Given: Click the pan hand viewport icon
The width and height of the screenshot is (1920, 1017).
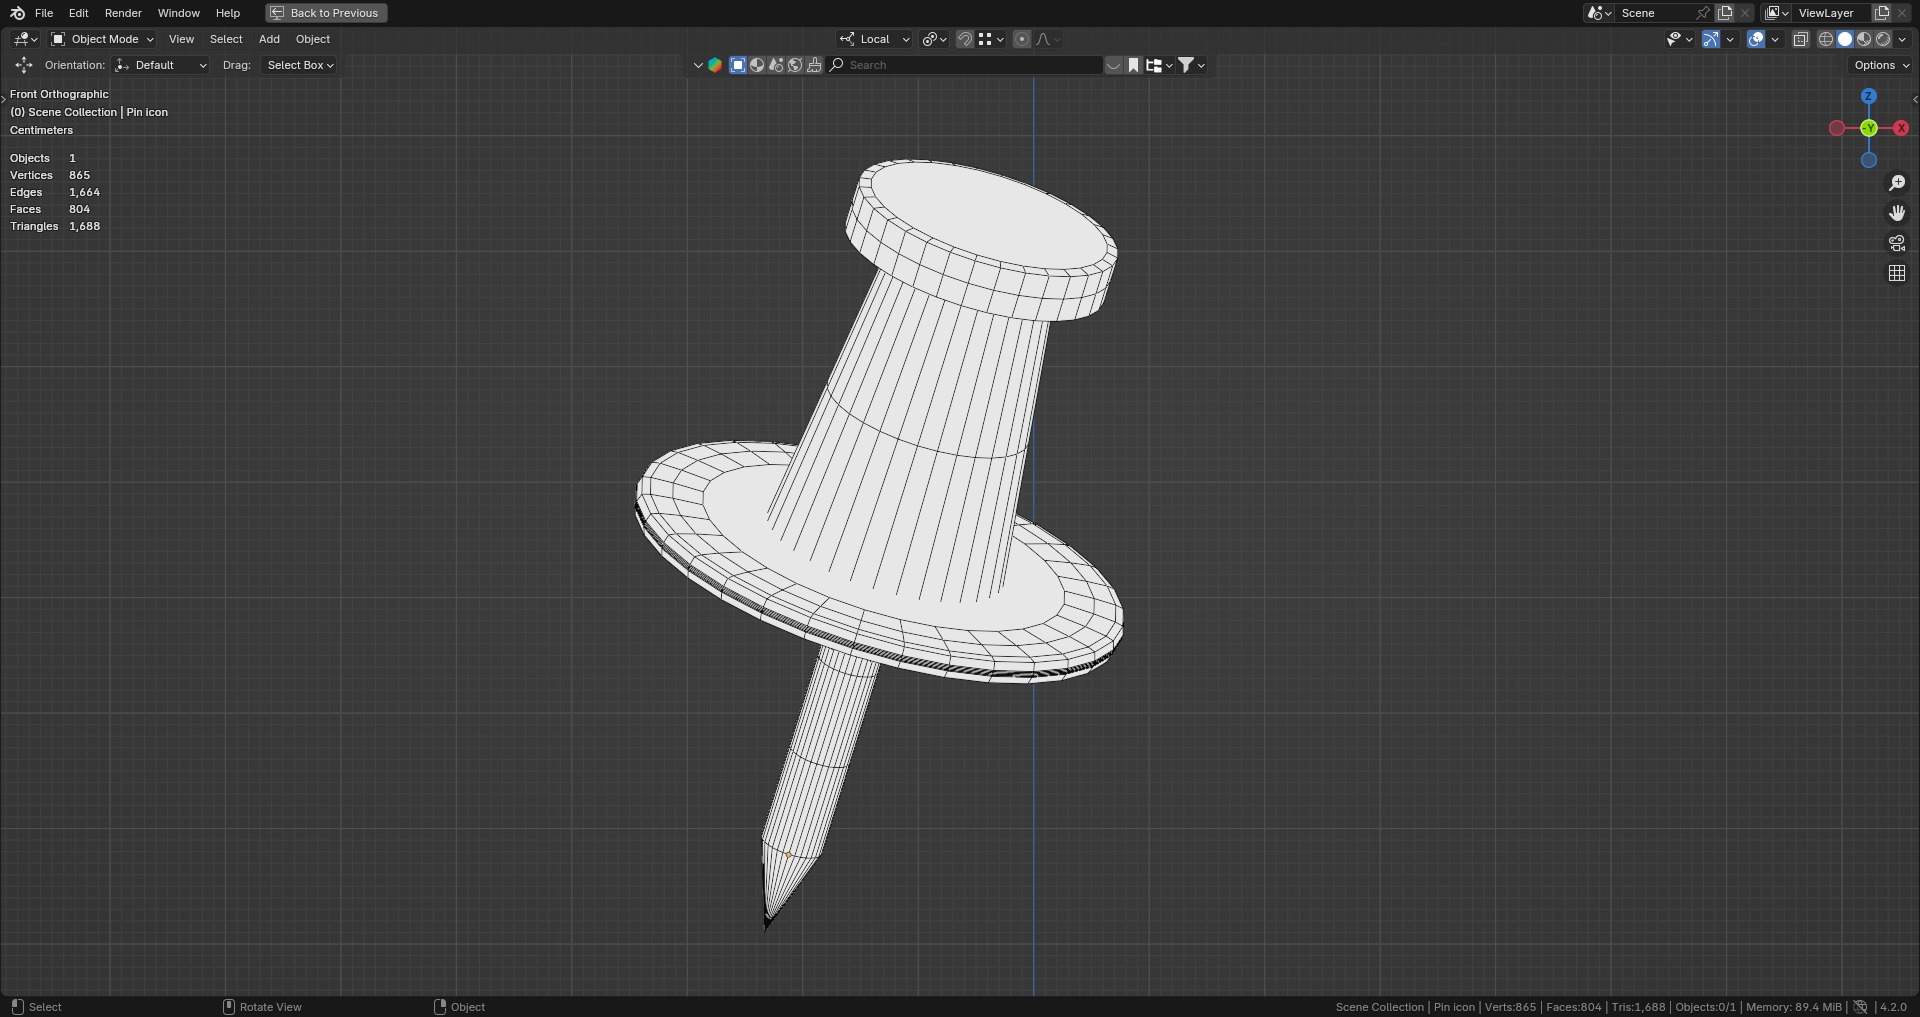Looking at the screenshot, I should tap(1897, 213).
